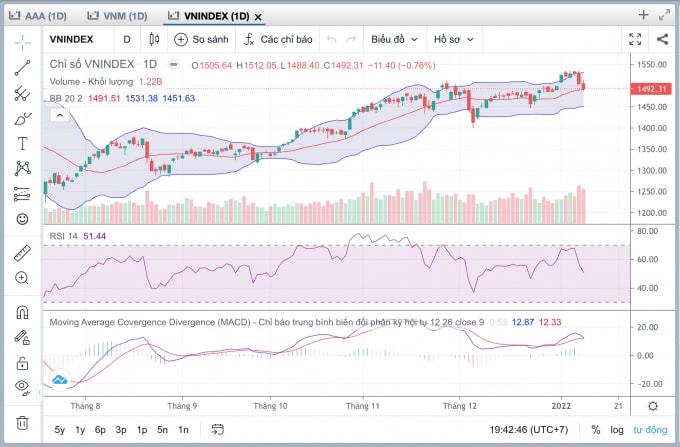Viewport: 680px width, 447px height.
Task: Click the trash remove drawings icon
Action: pyautogui.click(x=22, y=422)
